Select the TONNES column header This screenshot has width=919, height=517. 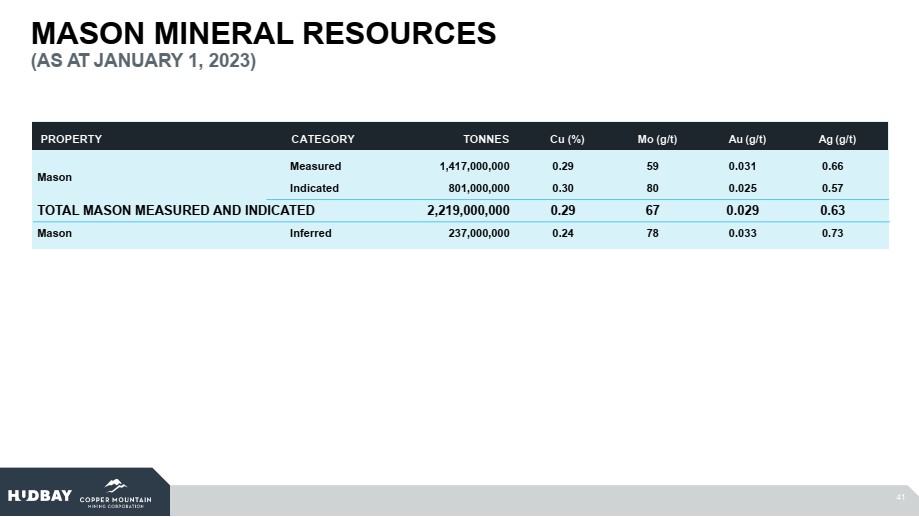[485, 139]
